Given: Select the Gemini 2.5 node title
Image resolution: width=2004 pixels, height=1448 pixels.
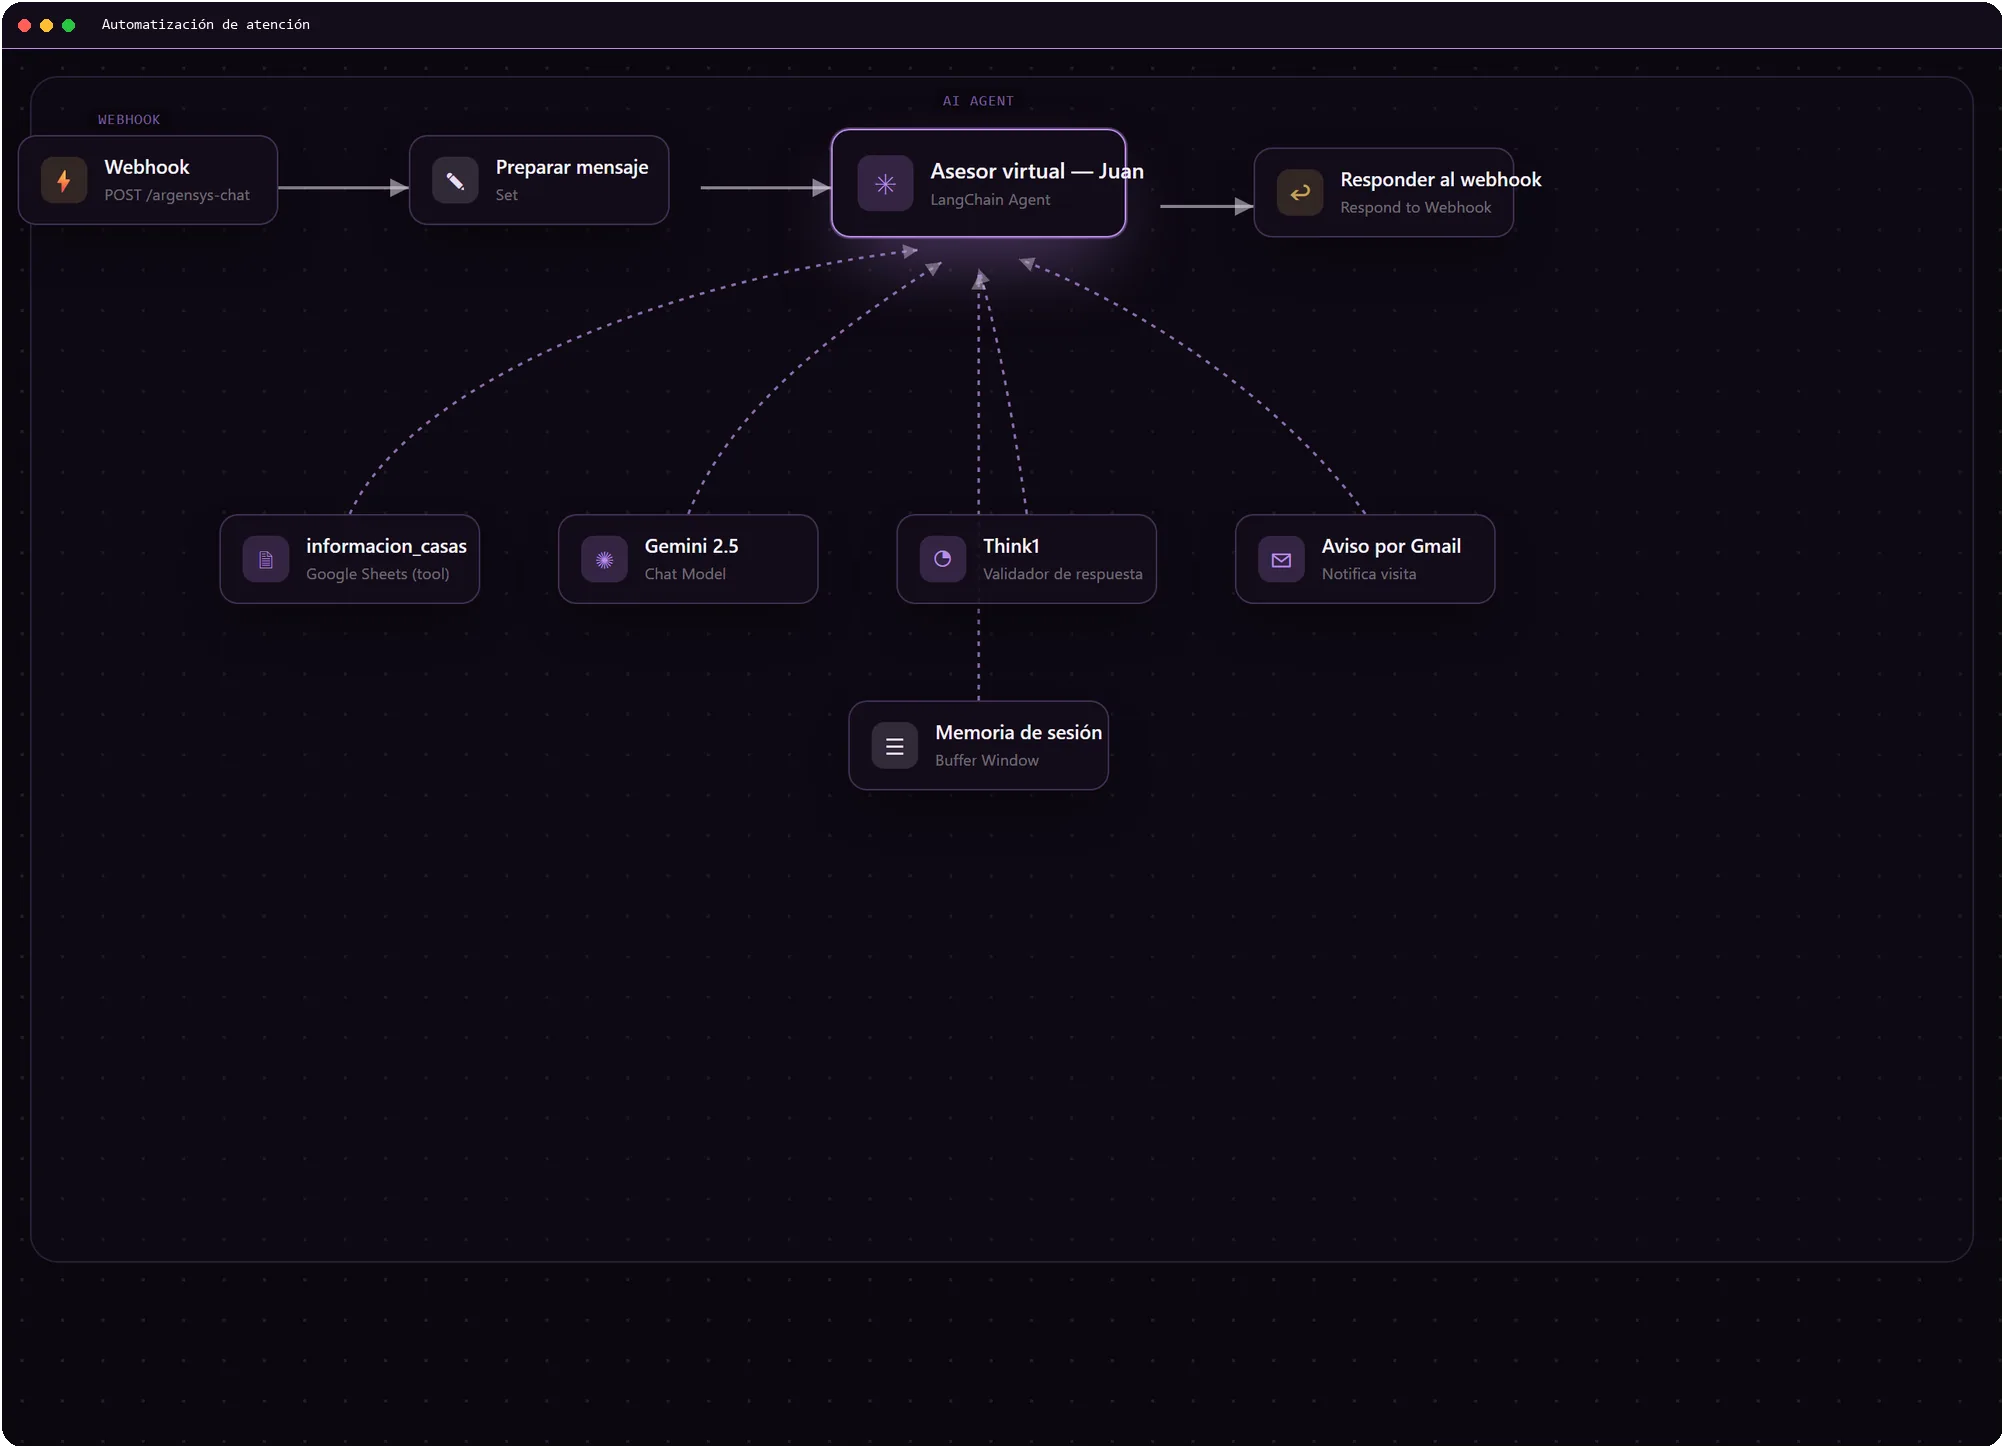Looking at the screenshot, I should (x=691, y=546).
